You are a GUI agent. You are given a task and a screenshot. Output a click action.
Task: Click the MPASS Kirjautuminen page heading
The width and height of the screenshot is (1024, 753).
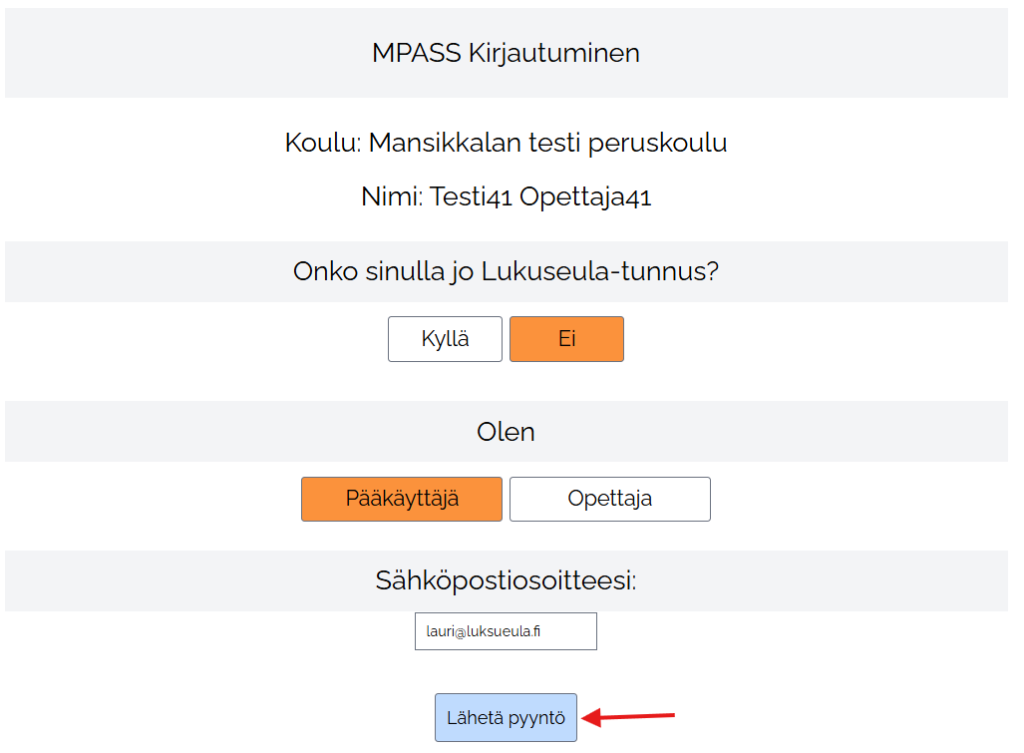(x=505, y=53)
